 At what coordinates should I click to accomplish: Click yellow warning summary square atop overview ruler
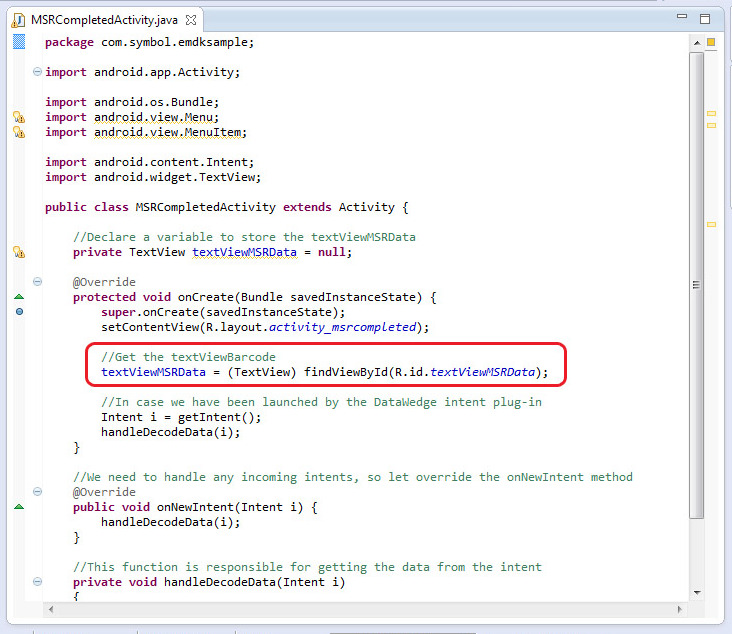tap(711, 42)
